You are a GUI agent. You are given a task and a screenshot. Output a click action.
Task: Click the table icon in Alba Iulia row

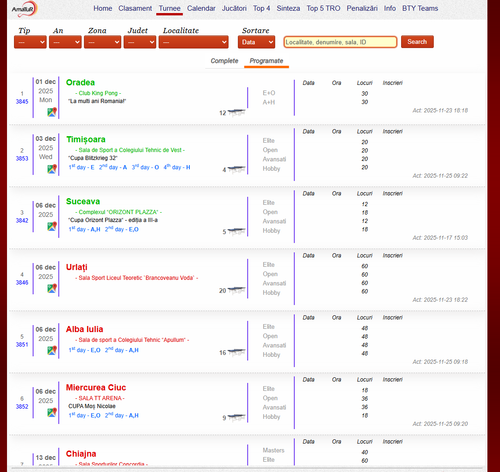coord(236,352)
